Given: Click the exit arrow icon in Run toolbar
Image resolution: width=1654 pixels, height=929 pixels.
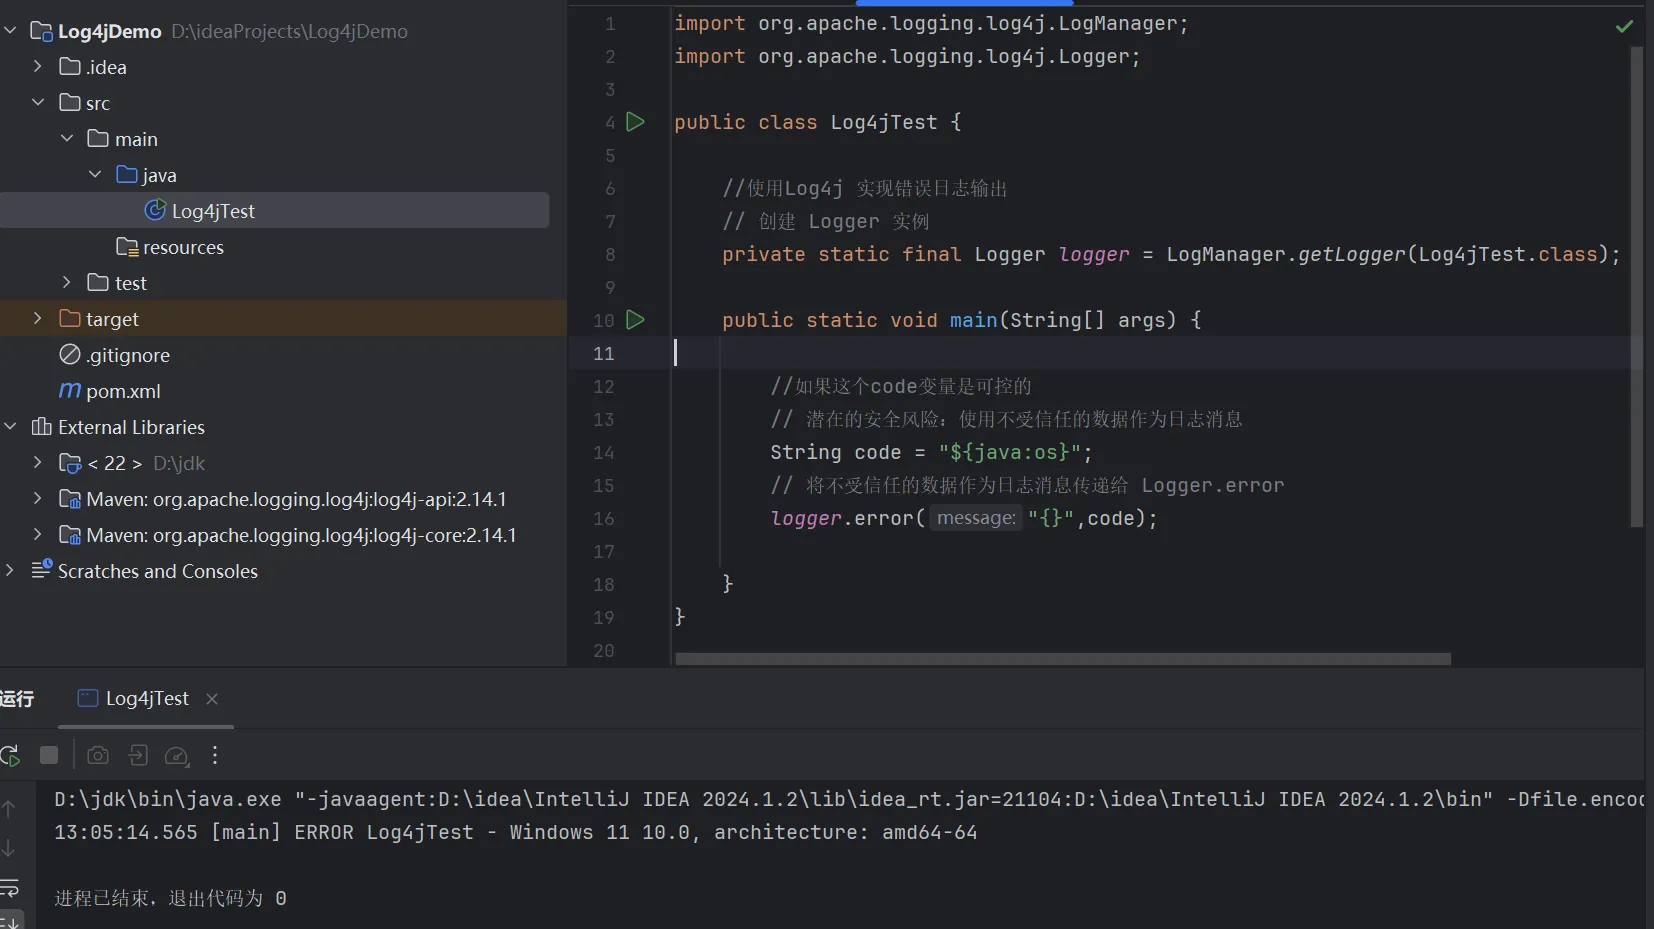Looking at the screenshot, I should [x=138, y=756].
